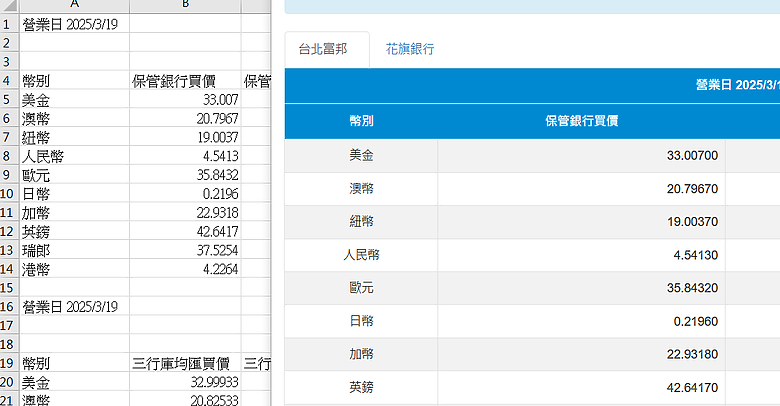
Task: Click 歐元 in the web table
Action: pyautogui.click(x=361, y=288)
